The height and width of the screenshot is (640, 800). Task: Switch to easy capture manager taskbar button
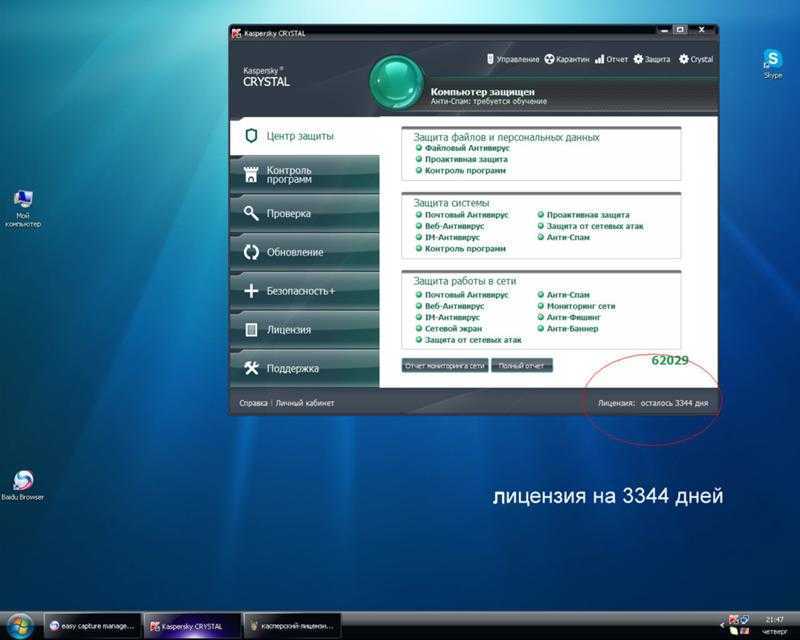(x=92, y=626)
